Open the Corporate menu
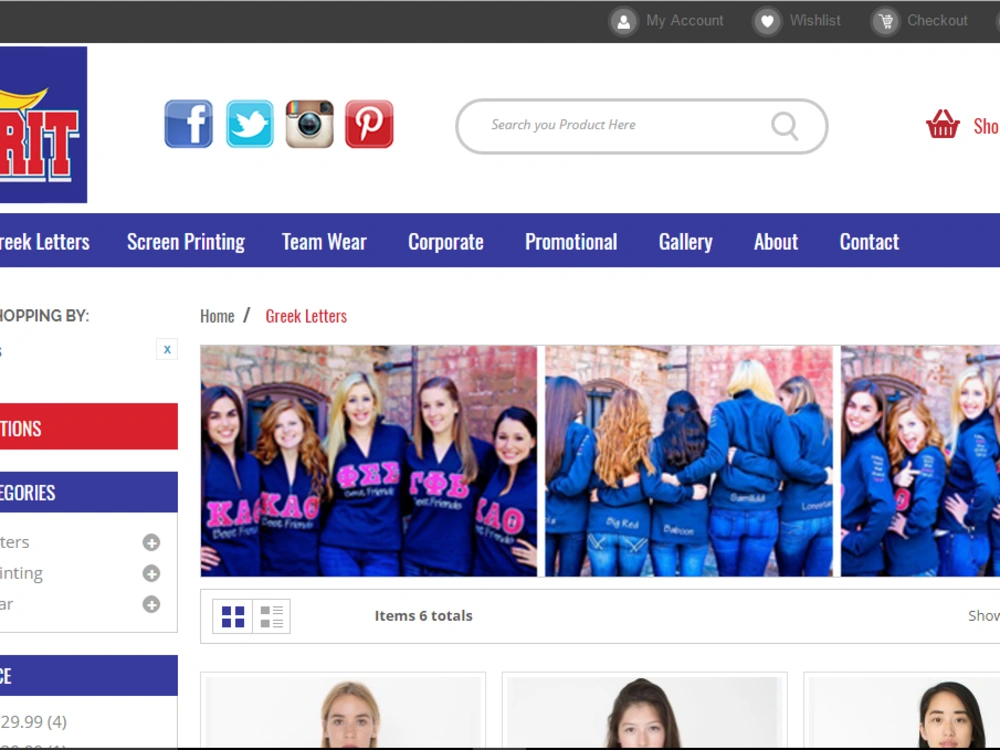 [x=446, y=242]
